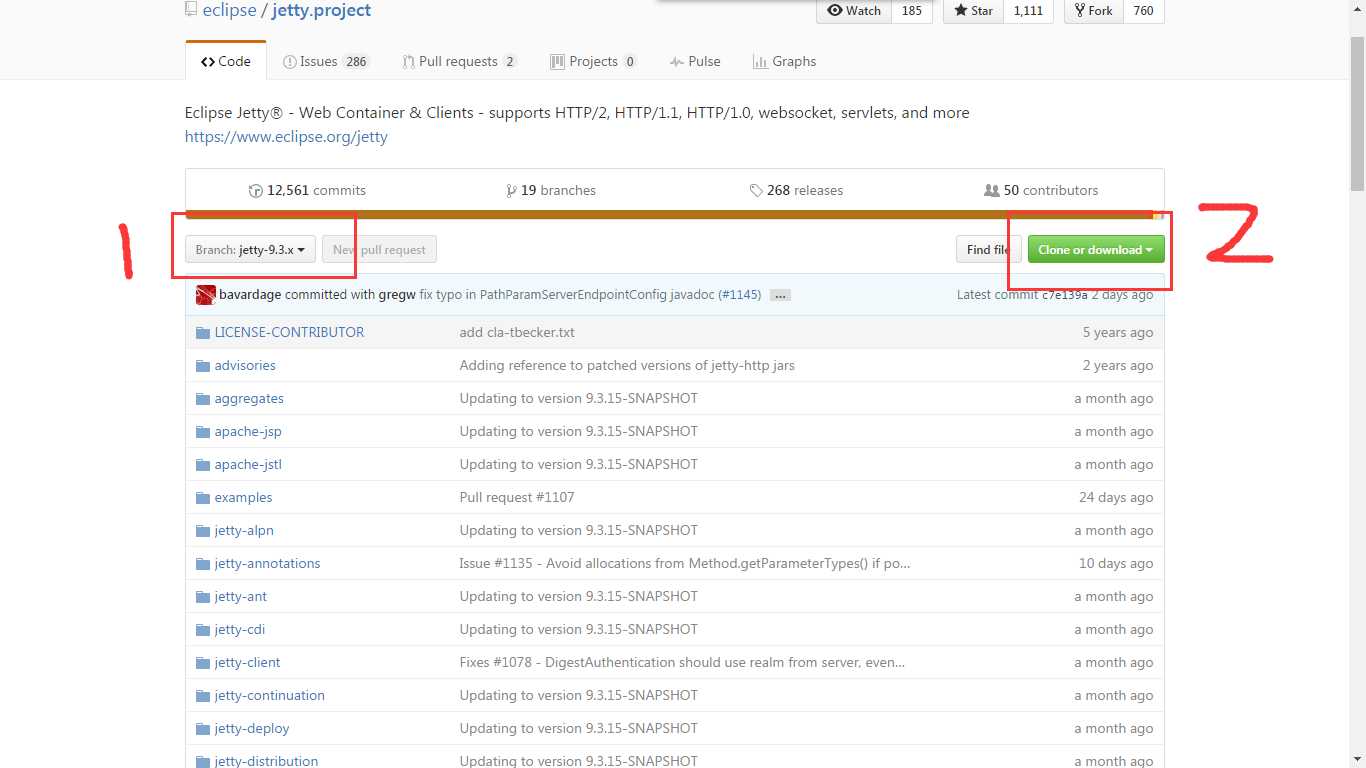
Task: Open the aggregates folder
Action: [249, 398]
